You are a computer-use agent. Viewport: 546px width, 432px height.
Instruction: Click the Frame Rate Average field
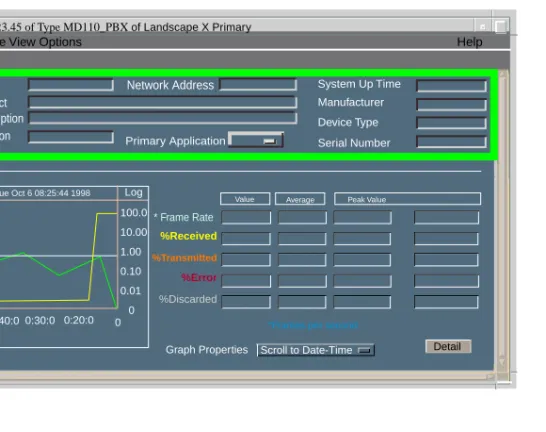tap(302, 218)
